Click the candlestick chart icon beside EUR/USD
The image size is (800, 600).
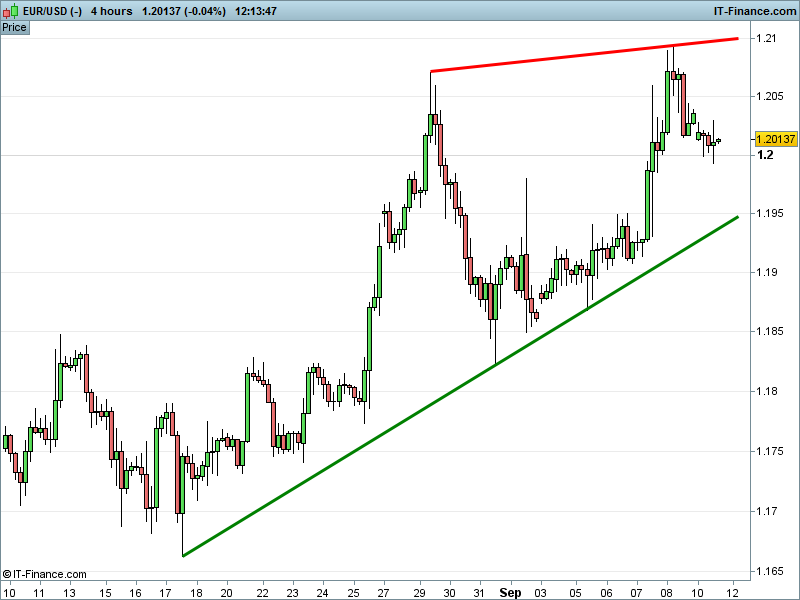pos(10,11)
